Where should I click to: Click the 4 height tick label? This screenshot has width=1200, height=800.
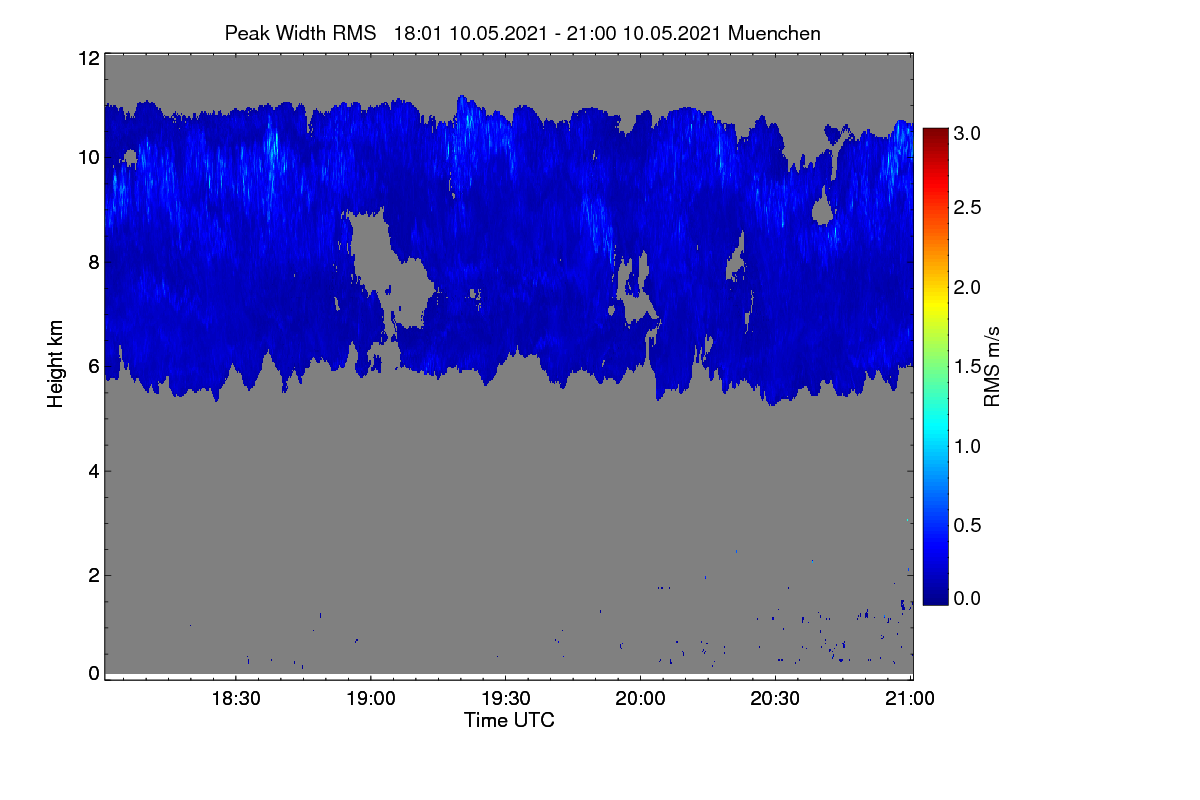93,470
